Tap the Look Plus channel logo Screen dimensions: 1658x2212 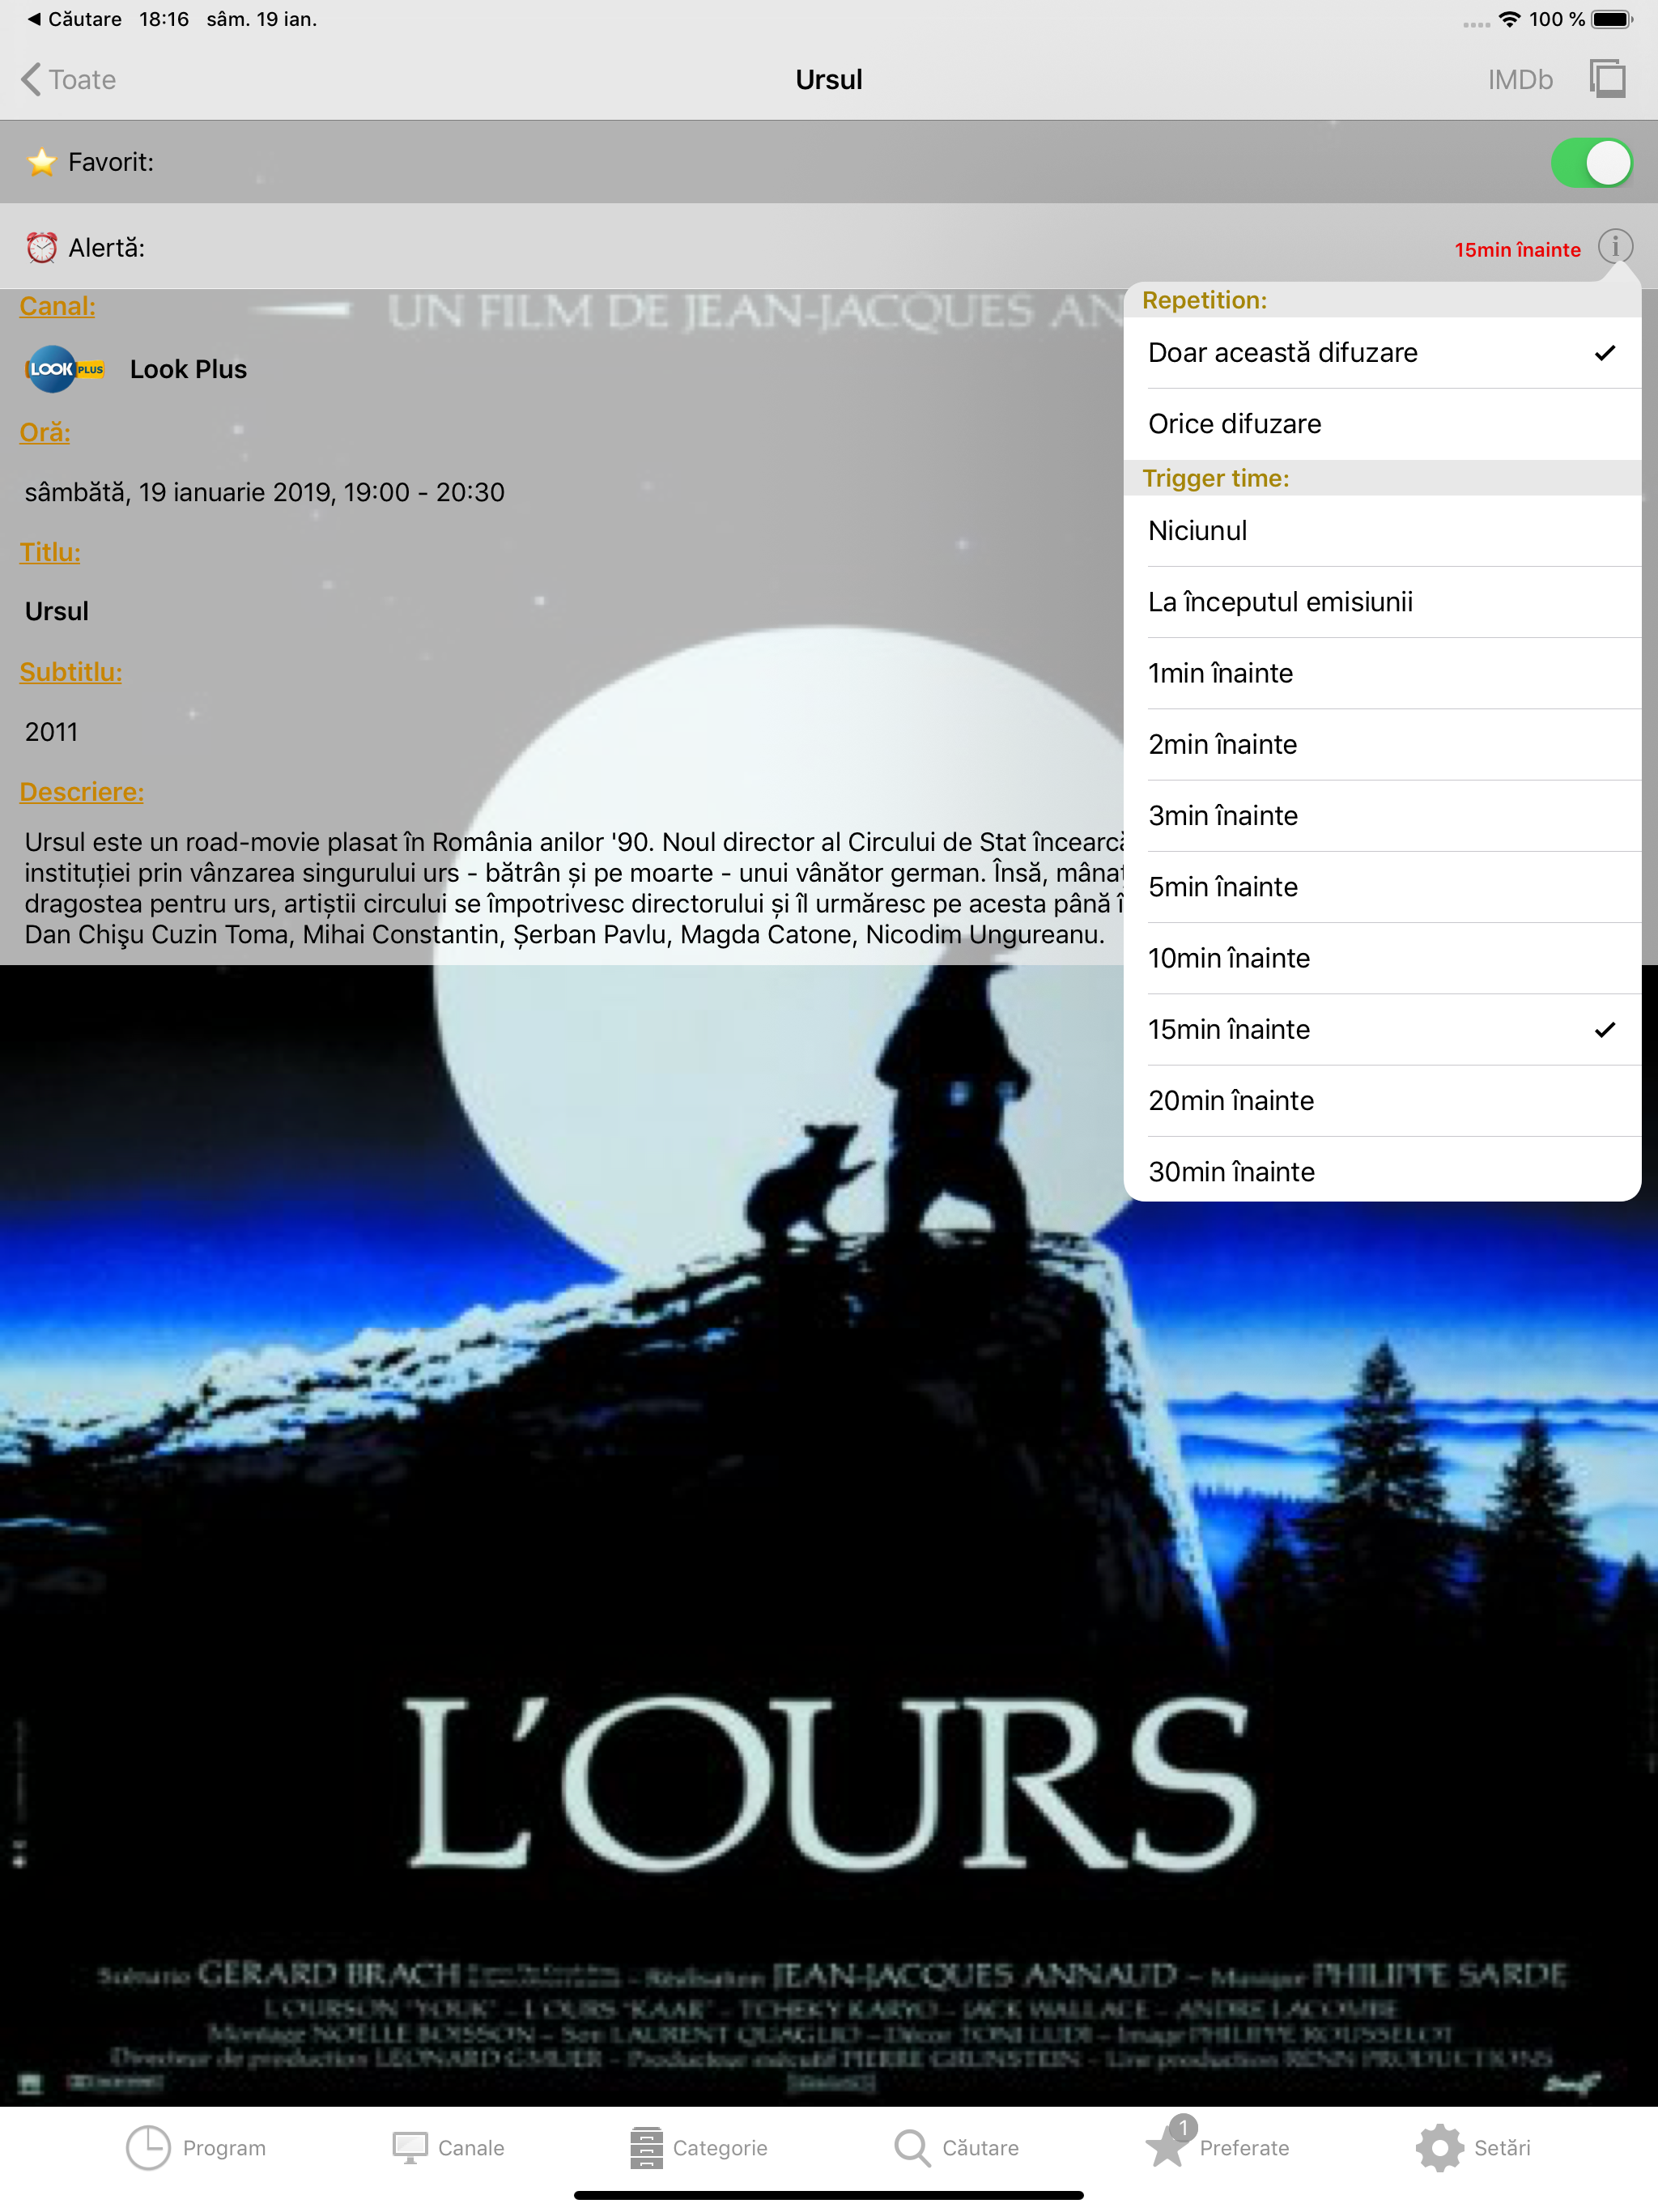[x=64, y=369]
